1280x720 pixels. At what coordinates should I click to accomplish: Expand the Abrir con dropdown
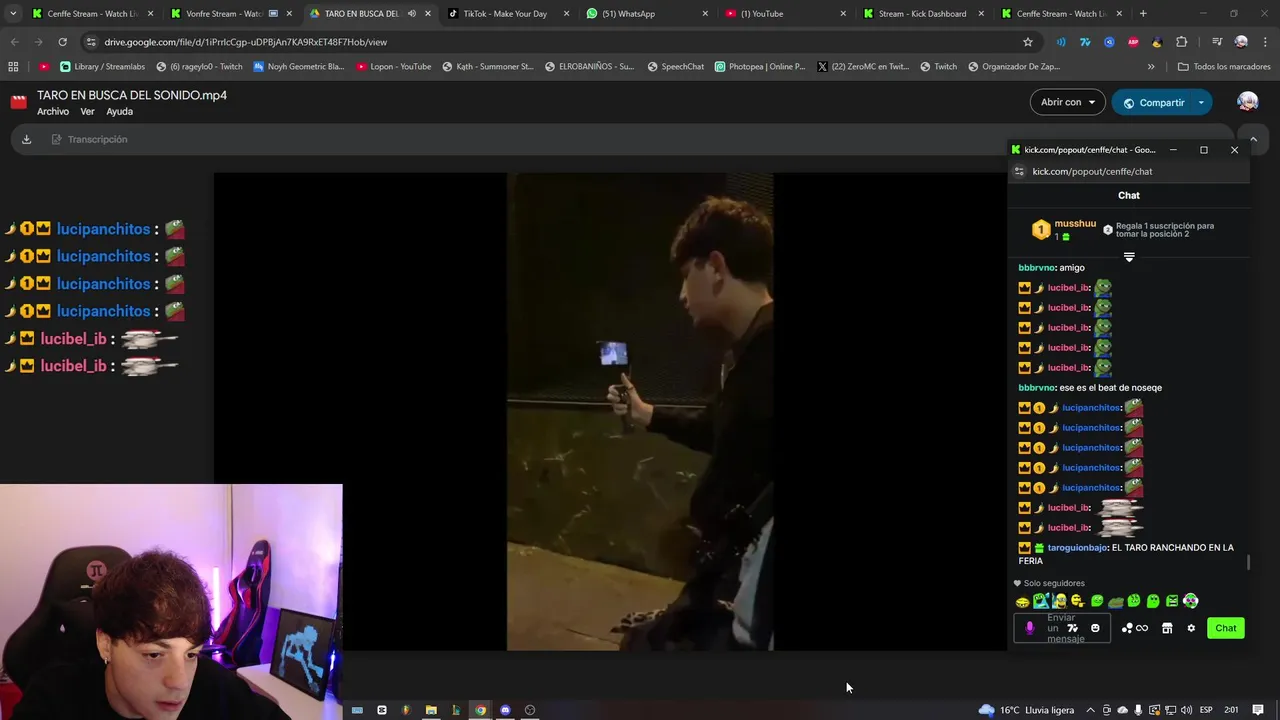click(x=1068, y=102)
